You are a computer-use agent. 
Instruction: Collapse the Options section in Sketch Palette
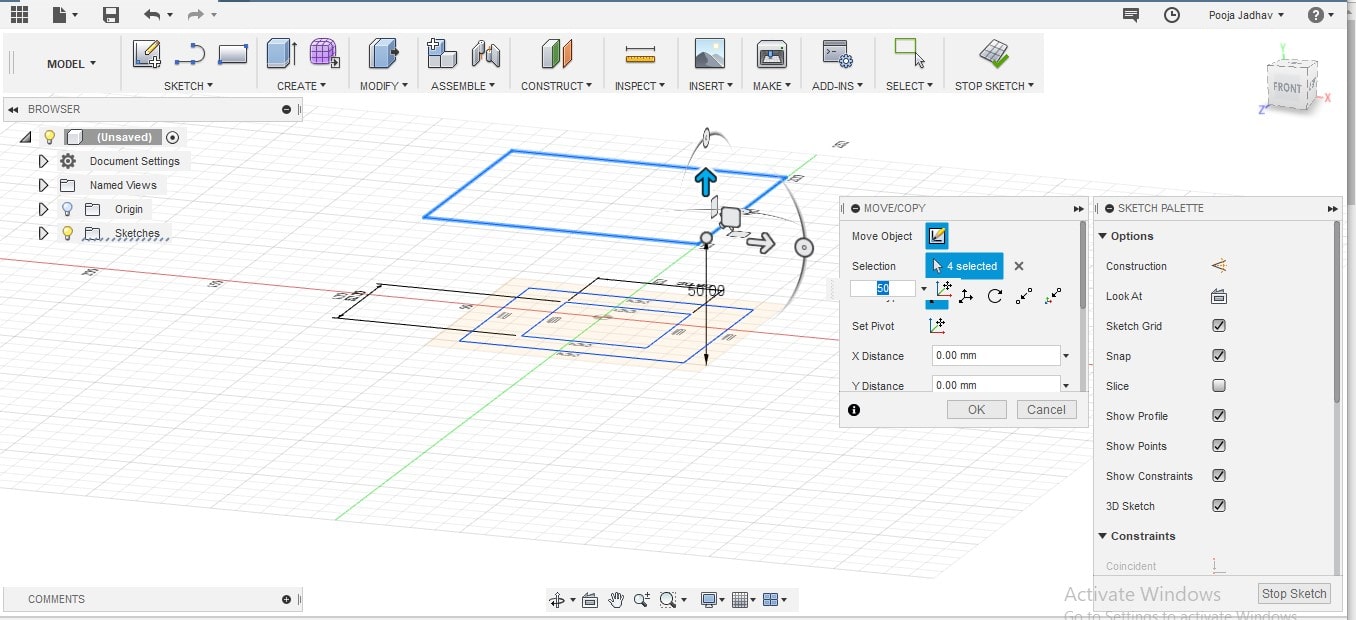click(x=1104, y=236)
